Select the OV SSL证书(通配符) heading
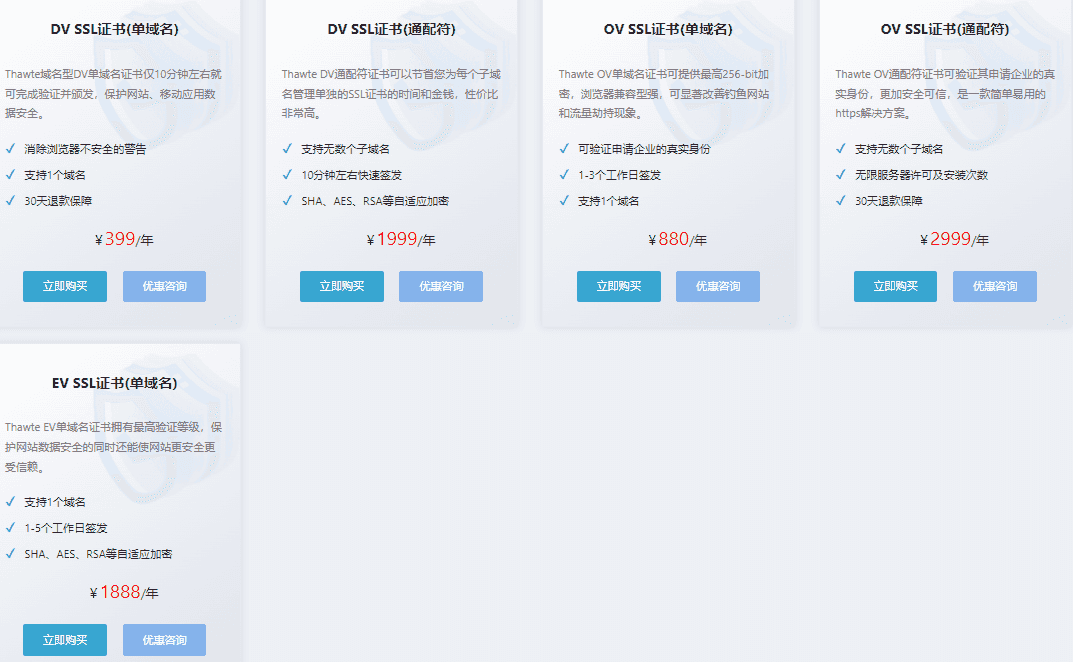The width and height of the screenshot is (1073, 662). click(945, 29)
